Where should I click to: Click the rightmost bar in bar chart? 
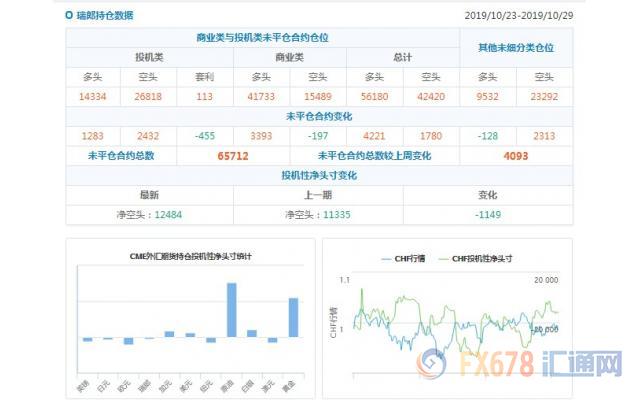(293, 318)
